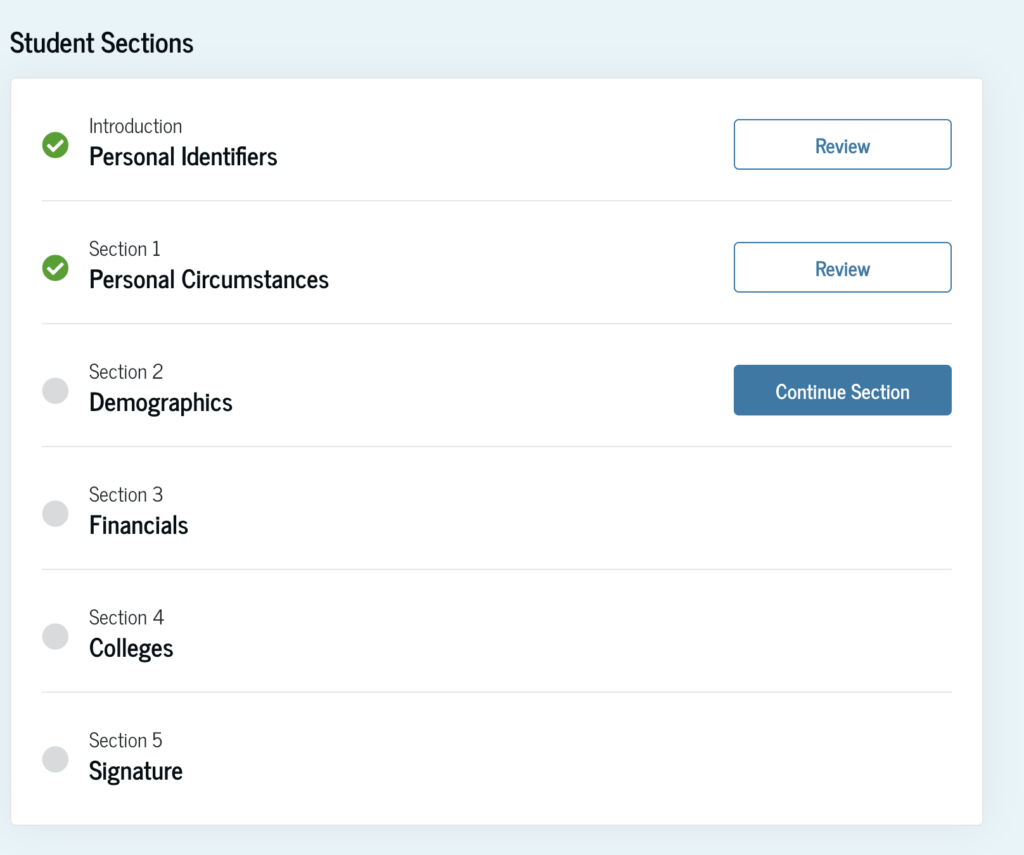Screen dimensions: 1024x855
Task: Click the gray status circle for Demographics
Action: coord(56,391)
